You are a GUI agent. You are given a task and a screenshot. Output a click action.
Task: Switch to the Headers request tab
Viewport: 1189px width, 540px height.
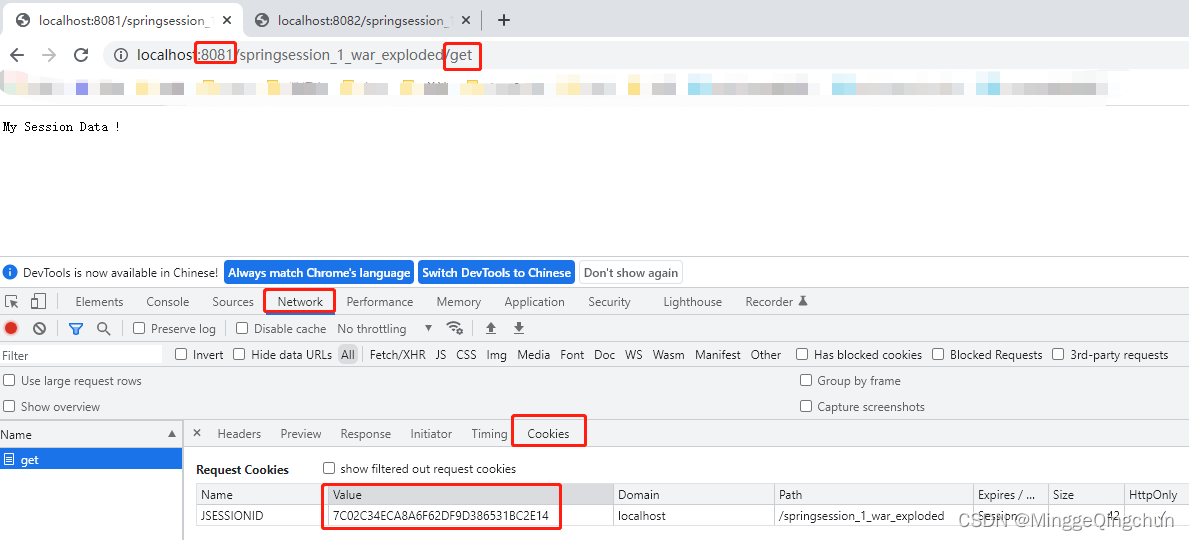coord(239,434)
